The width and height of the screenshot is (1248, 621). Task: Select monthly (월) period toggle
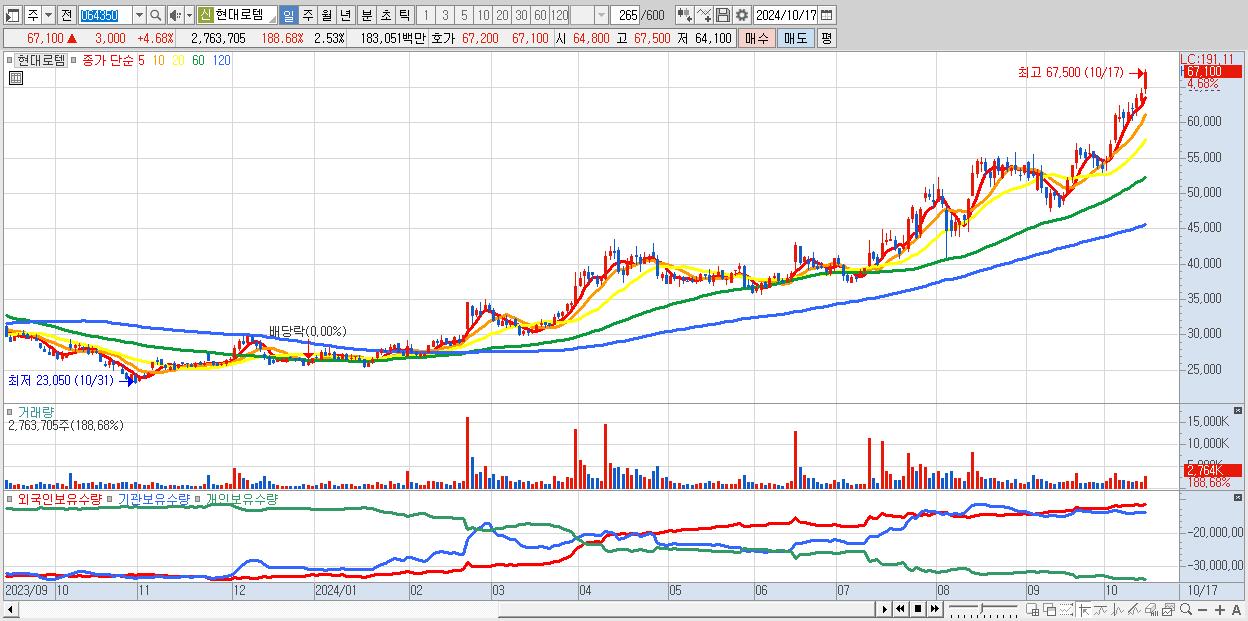coord(326,15)
